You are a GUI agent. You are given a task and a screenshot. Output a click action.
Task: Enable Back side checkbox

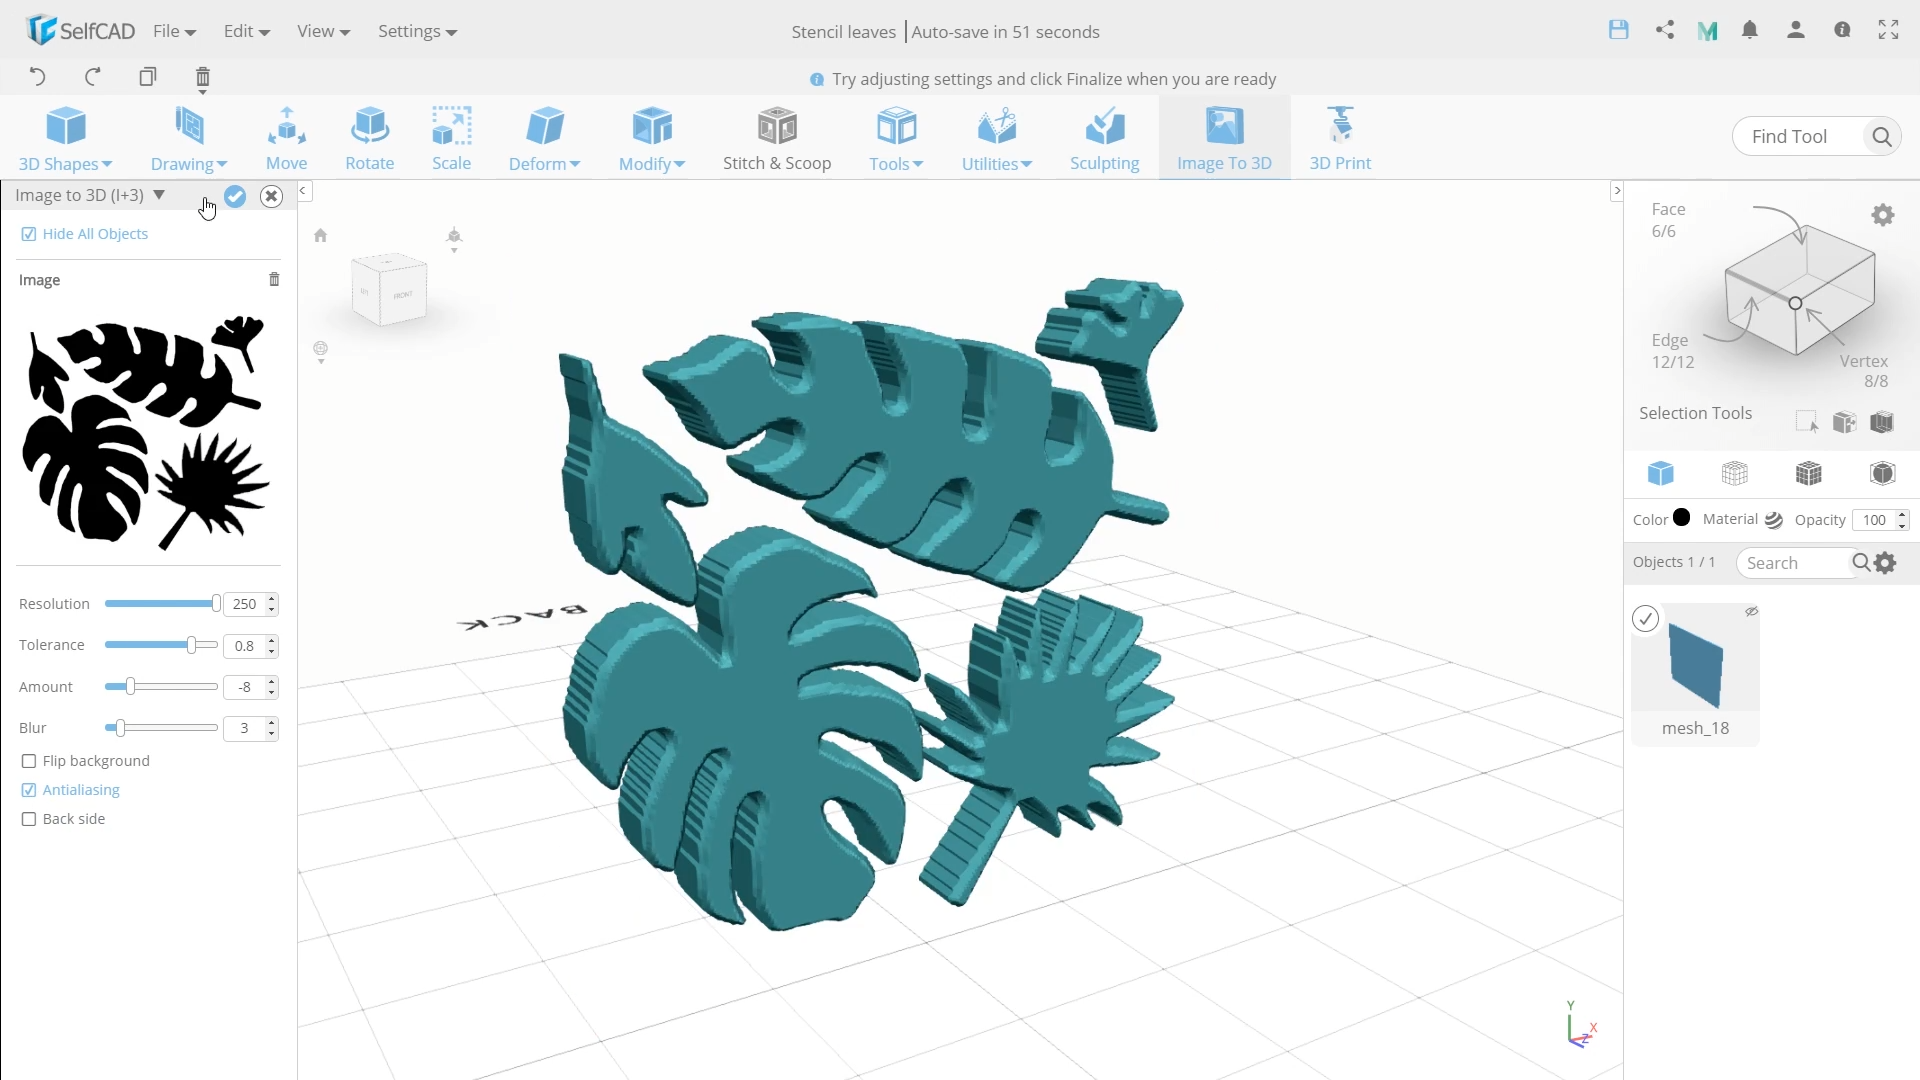[x=29, y=819]
